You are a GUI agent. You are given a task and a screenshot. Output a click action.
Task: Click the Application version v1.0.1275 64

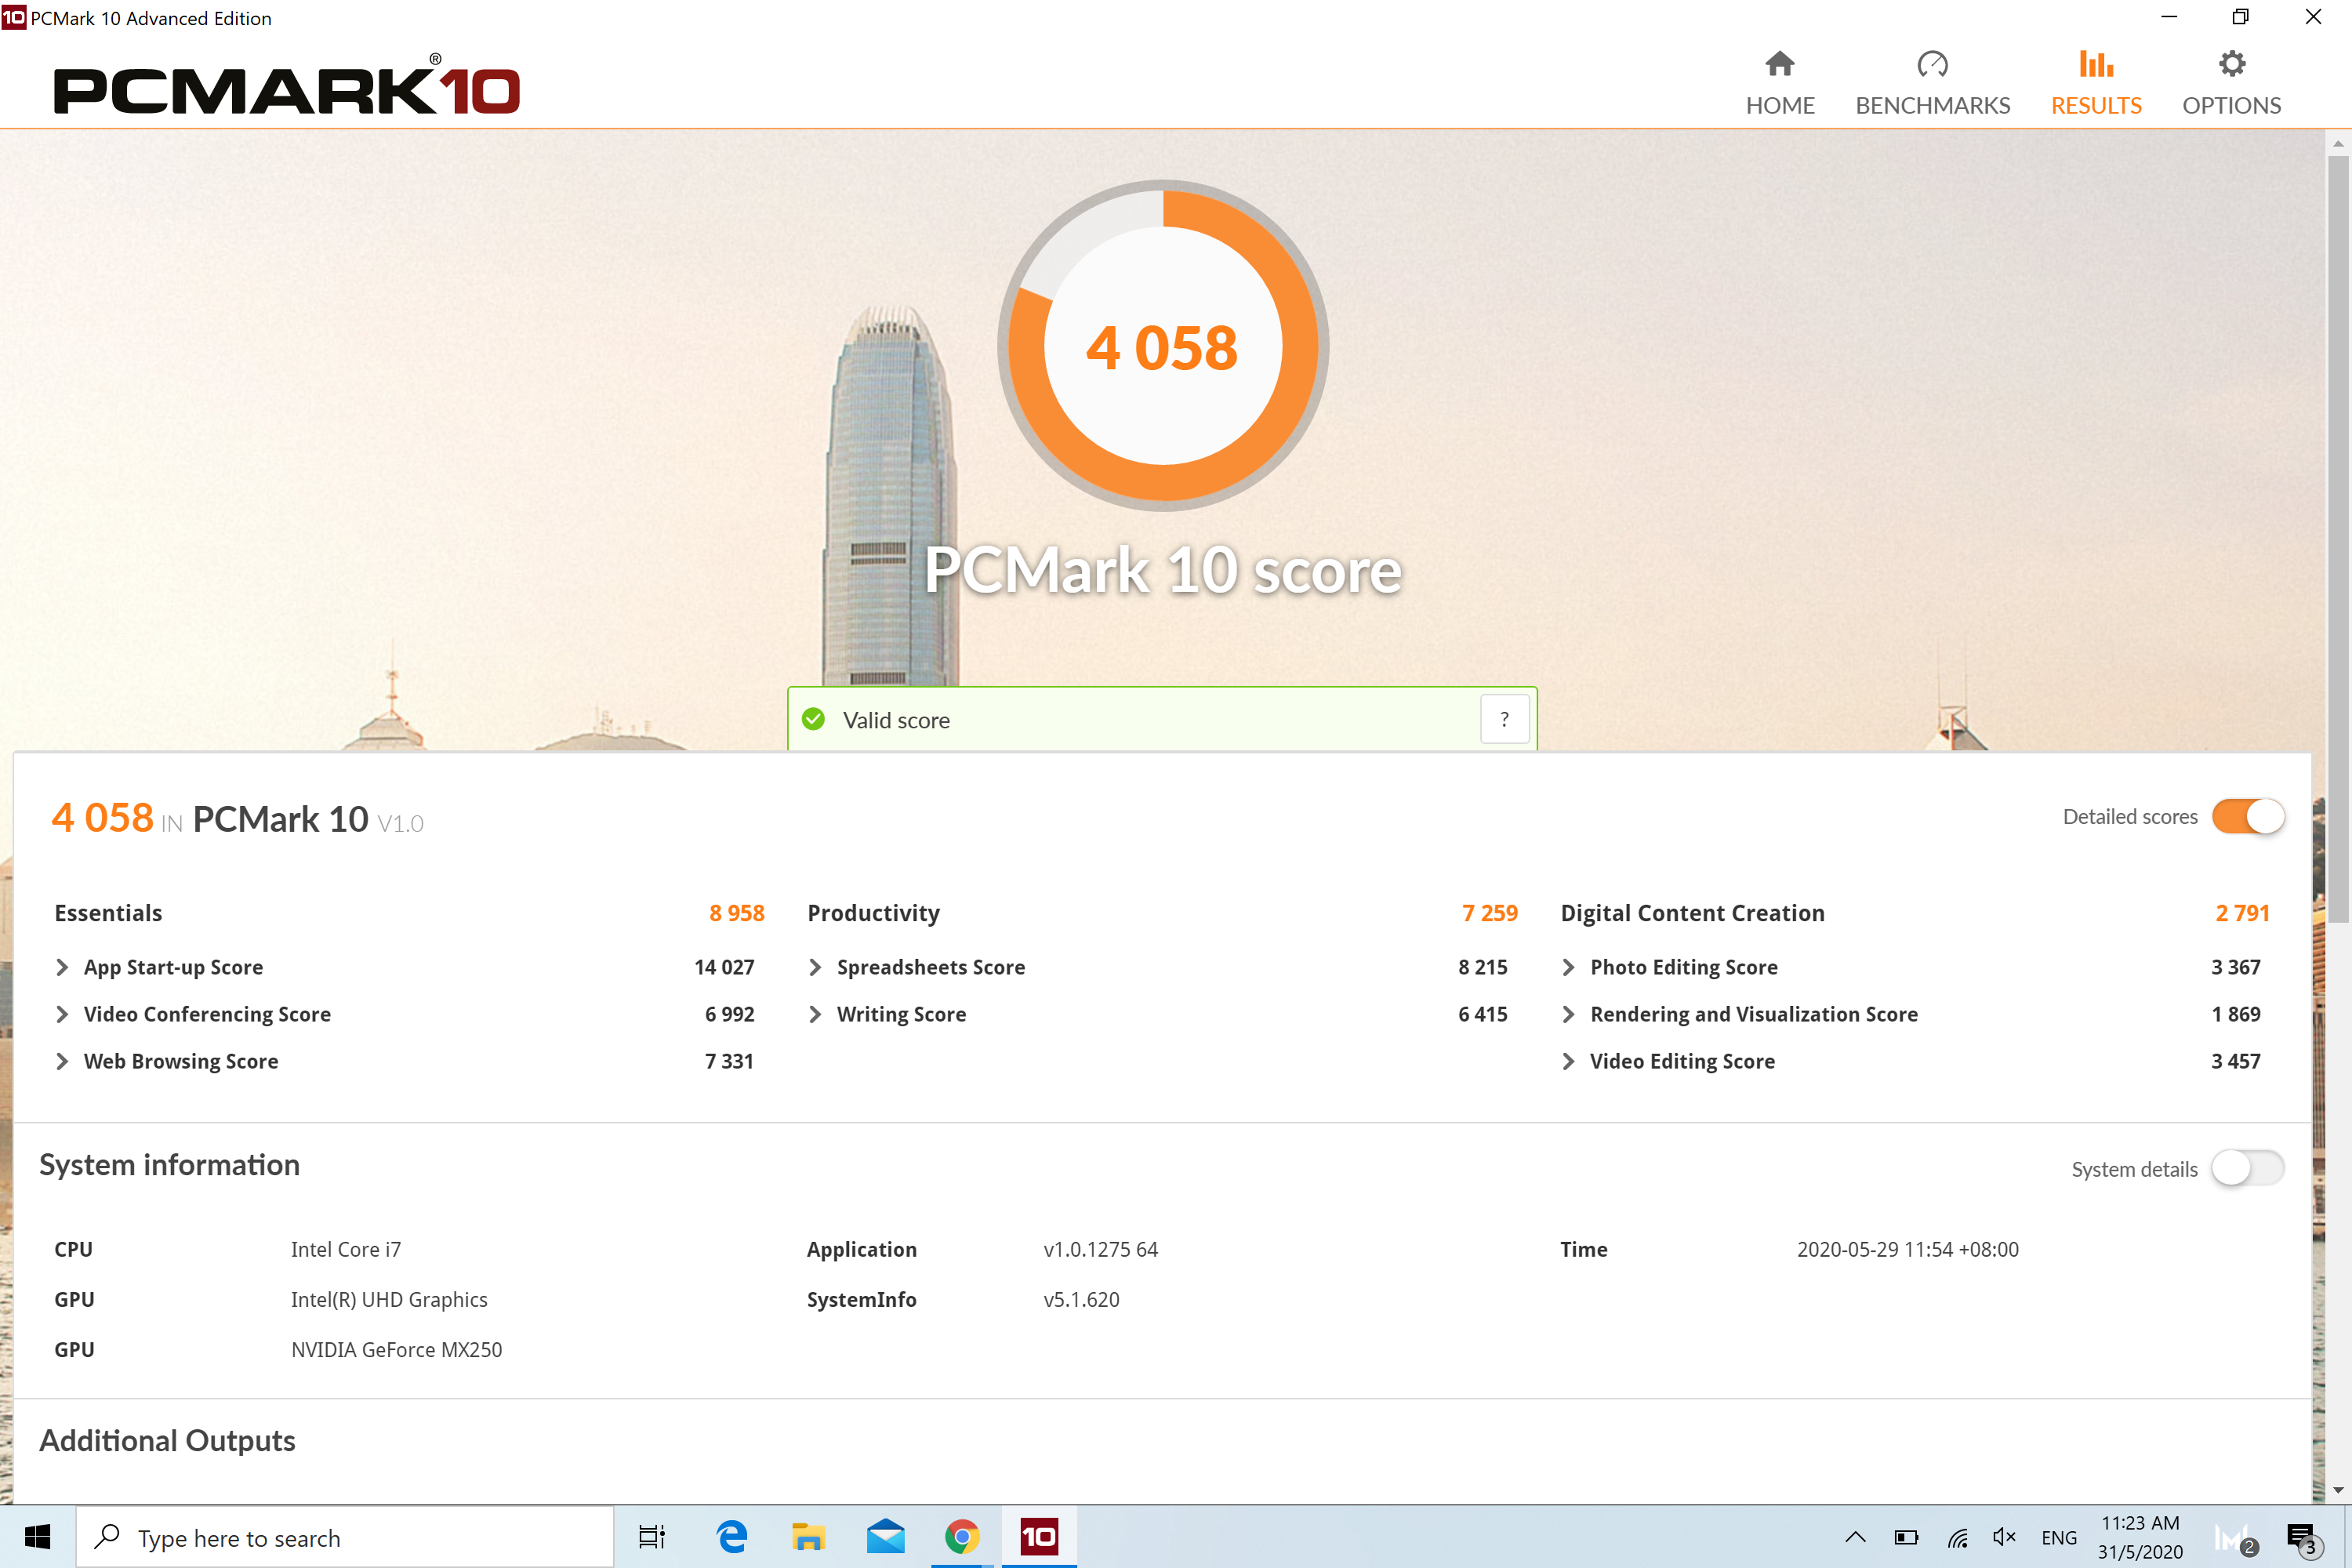[x=1100, y=1249]
